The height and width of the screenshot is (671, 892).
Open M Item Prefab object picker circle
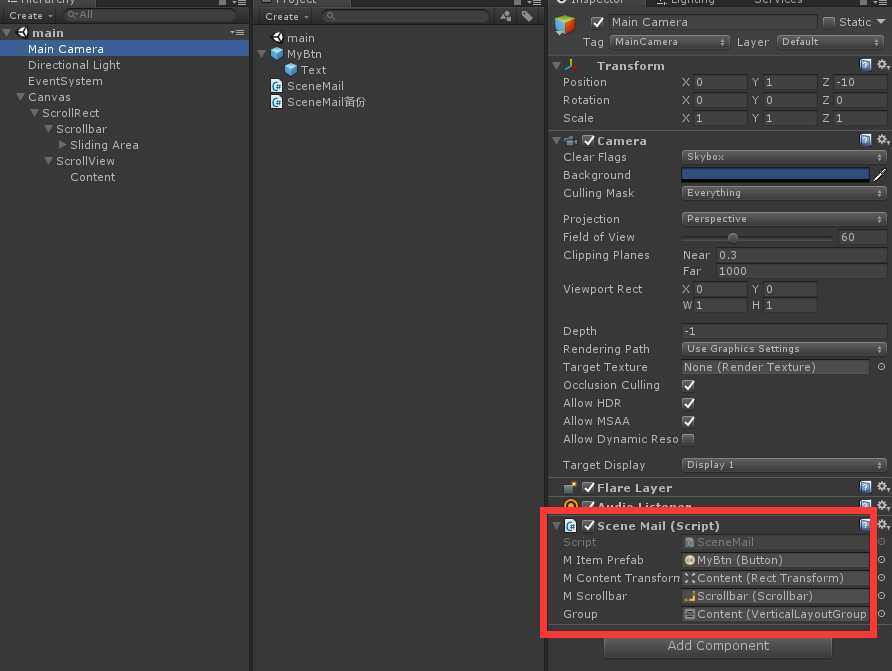pos(881,560)
